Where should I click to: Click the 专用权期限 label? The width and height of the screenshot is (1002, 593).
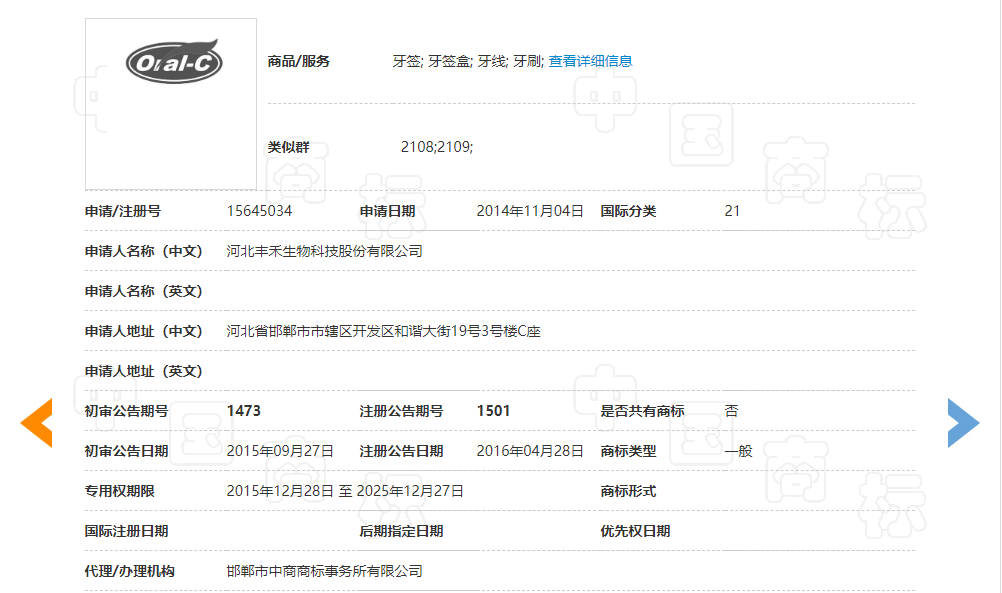pos(119,491)
